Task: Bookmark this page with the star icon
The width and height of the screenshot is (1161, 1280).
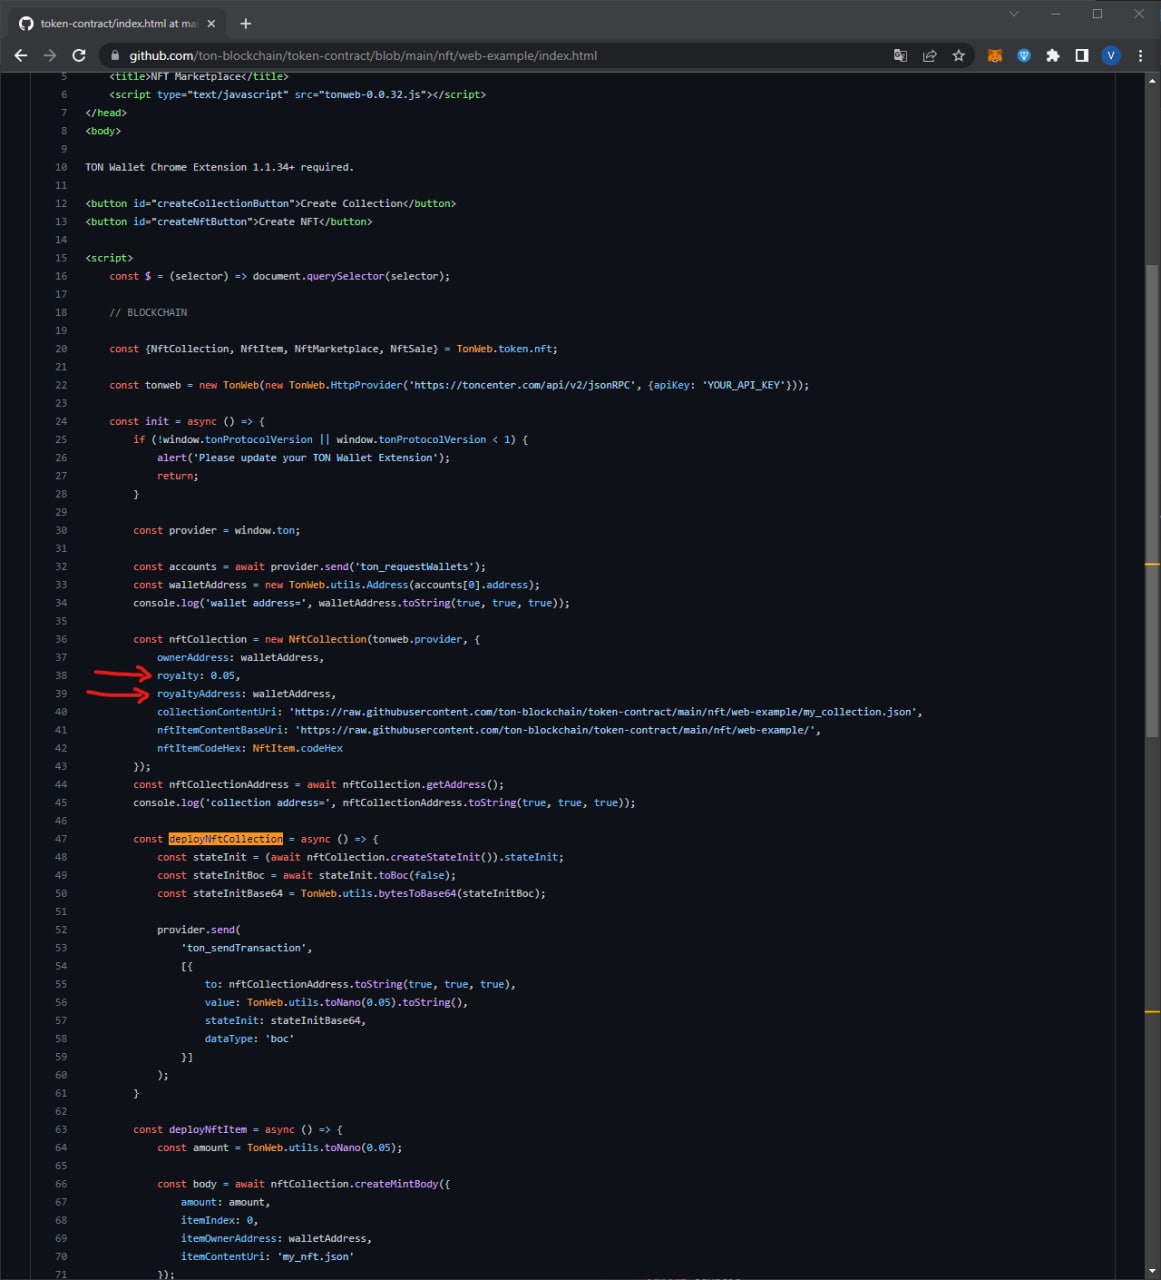Action: click(959, 56)
